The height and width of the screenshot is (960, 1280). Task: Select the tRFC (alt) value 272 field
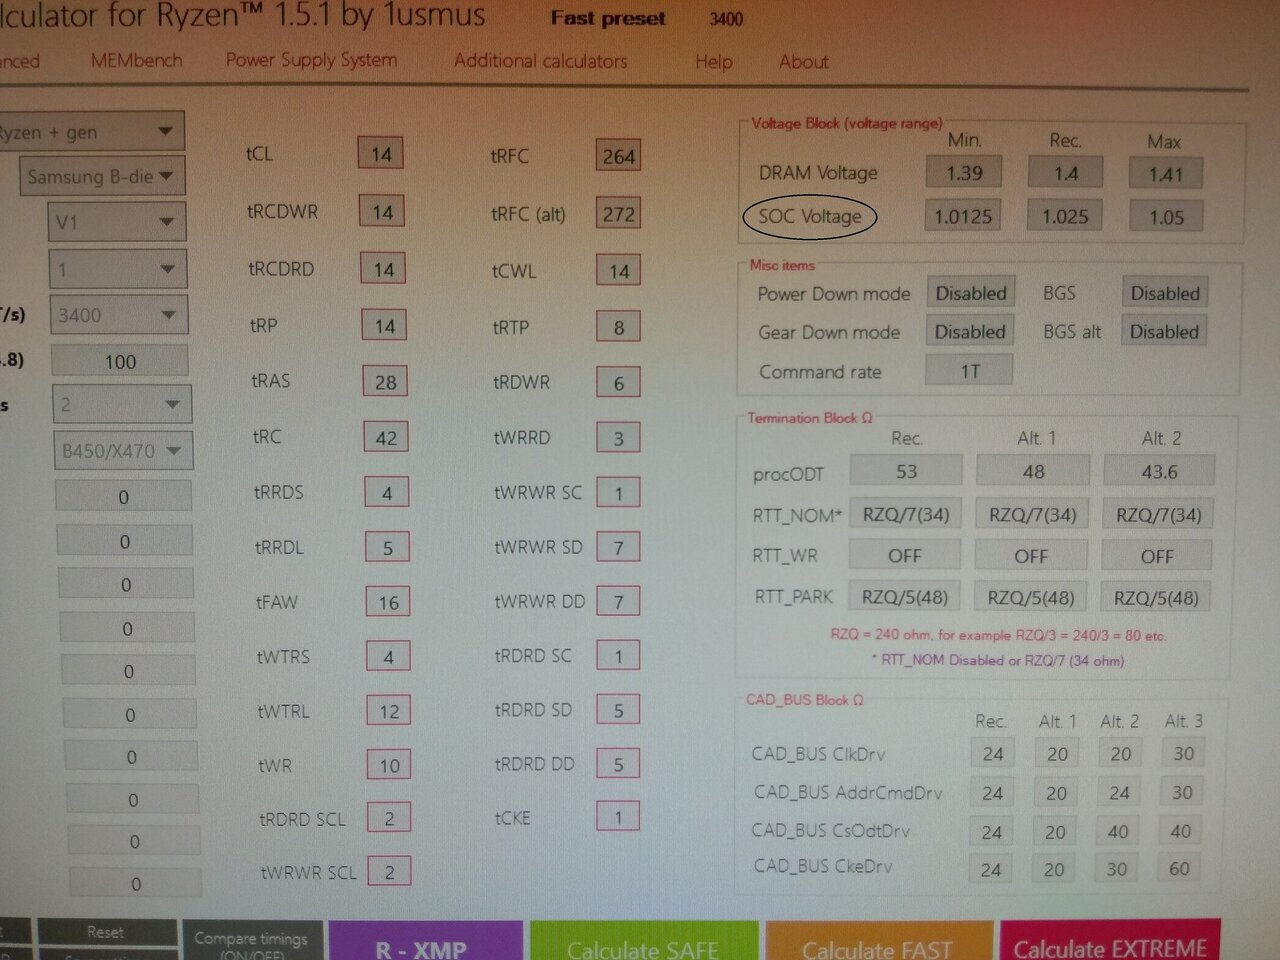coord(618,214)
